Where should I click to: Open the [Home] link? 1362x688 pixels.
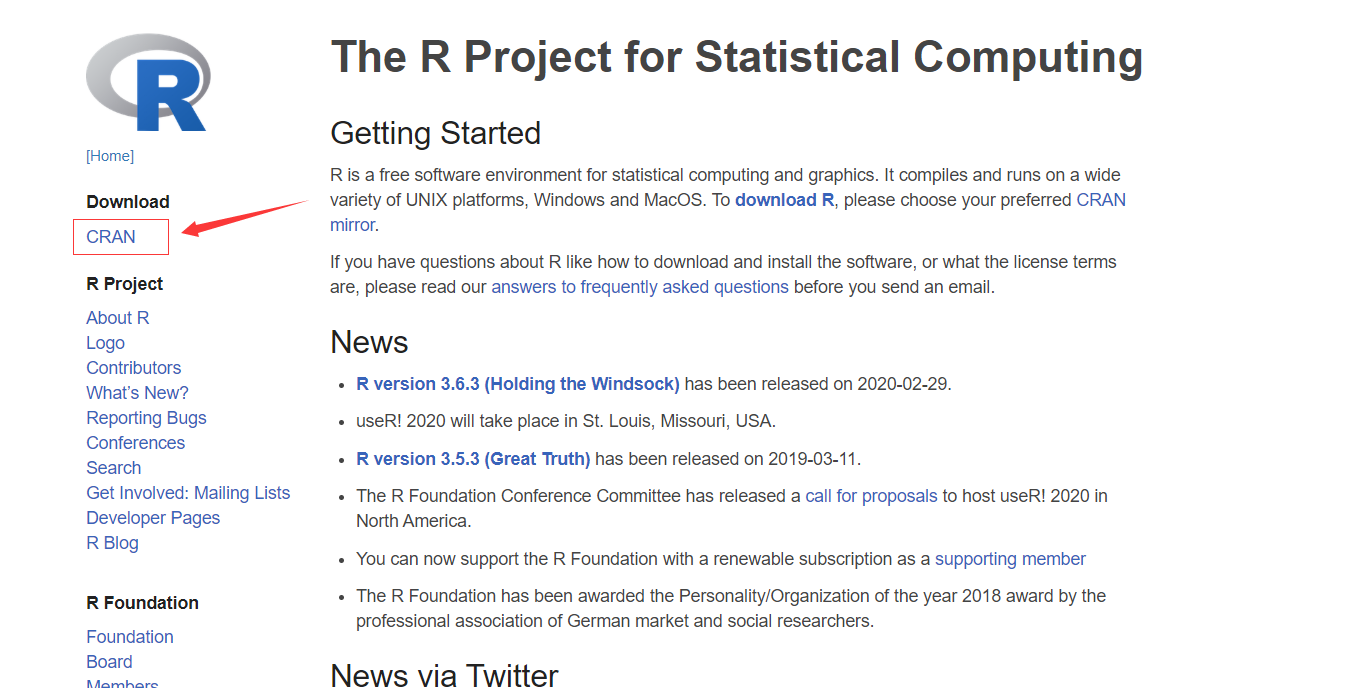[110, 156]
